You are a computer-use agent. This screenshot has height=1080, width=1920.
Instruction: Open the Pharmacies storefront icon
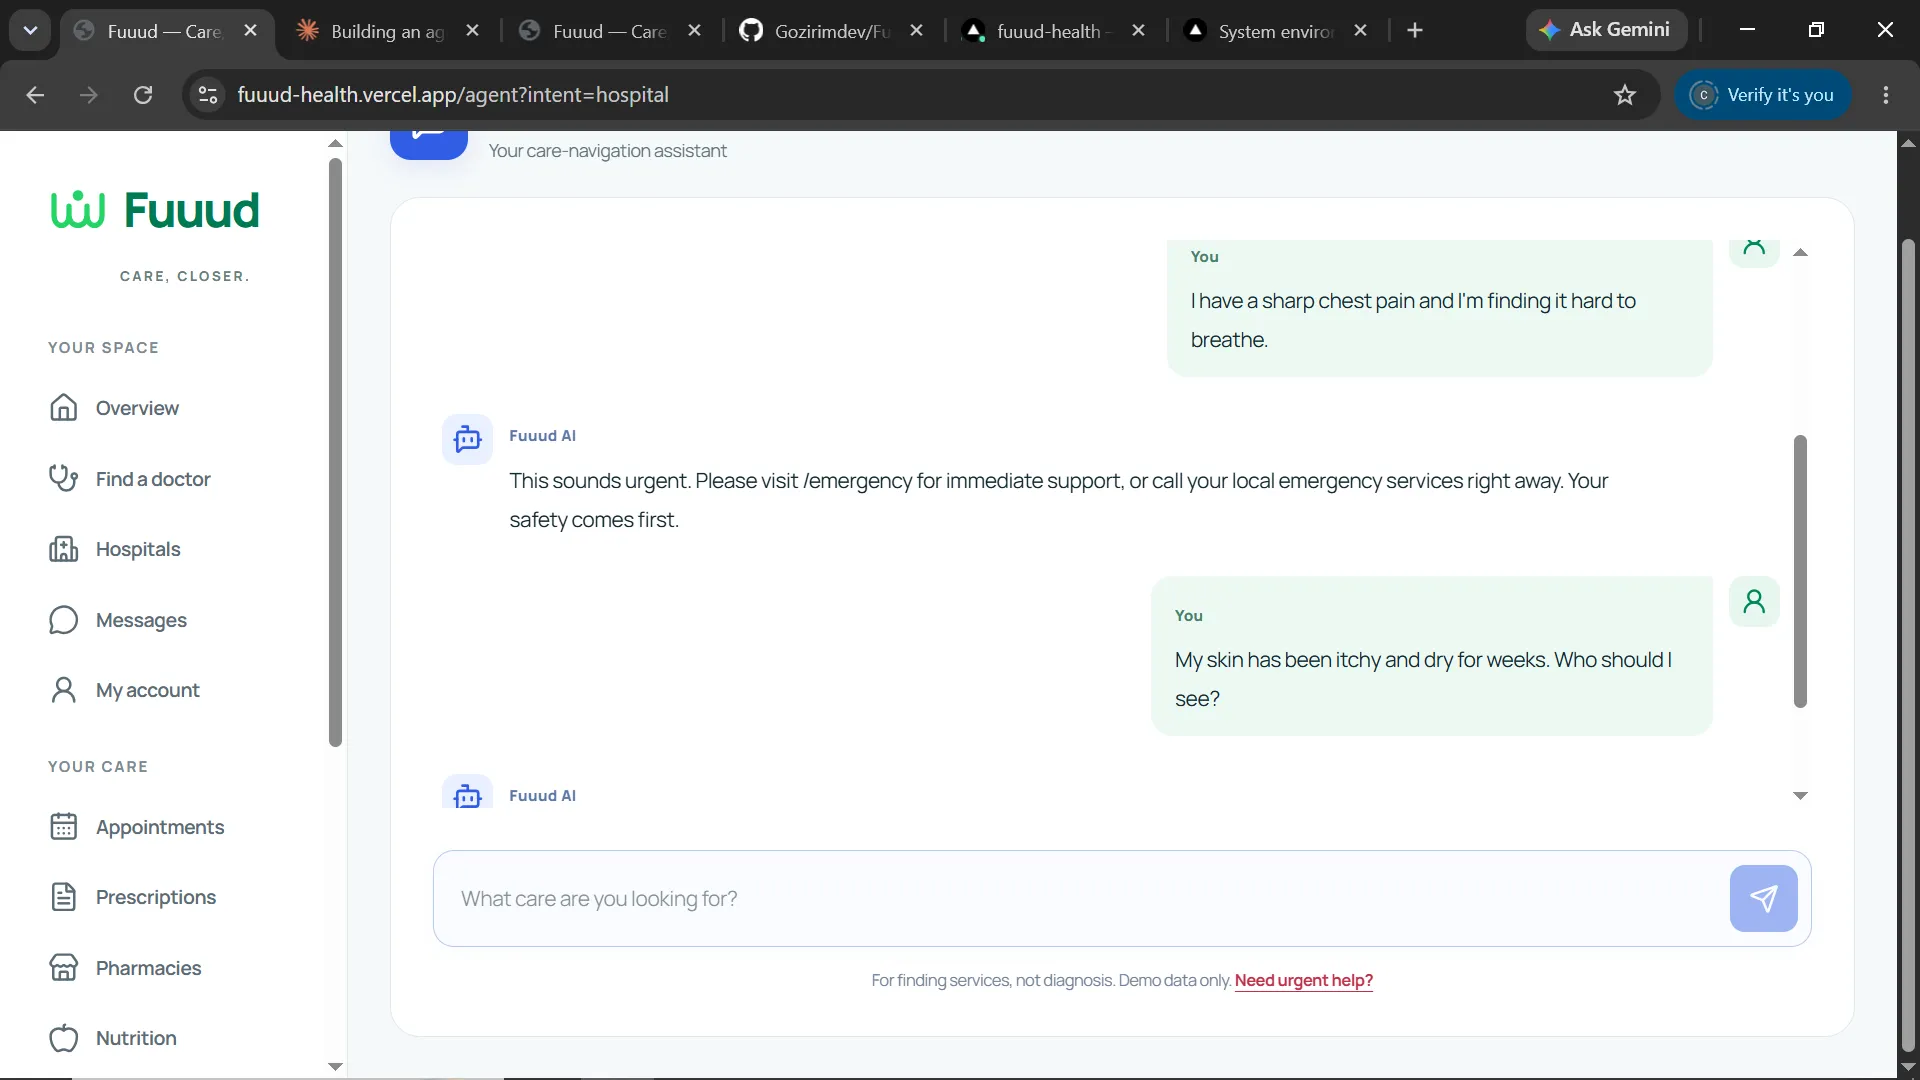click(63, 967)
